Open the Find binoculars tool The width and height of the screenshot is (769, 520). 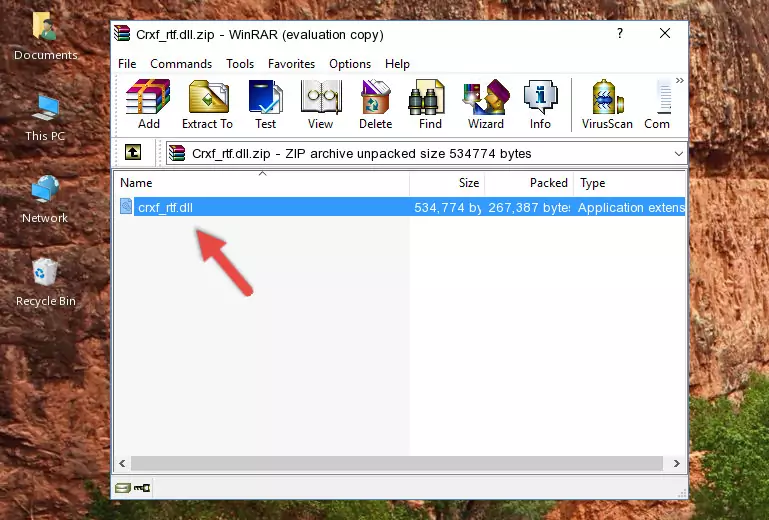(430, 104)
